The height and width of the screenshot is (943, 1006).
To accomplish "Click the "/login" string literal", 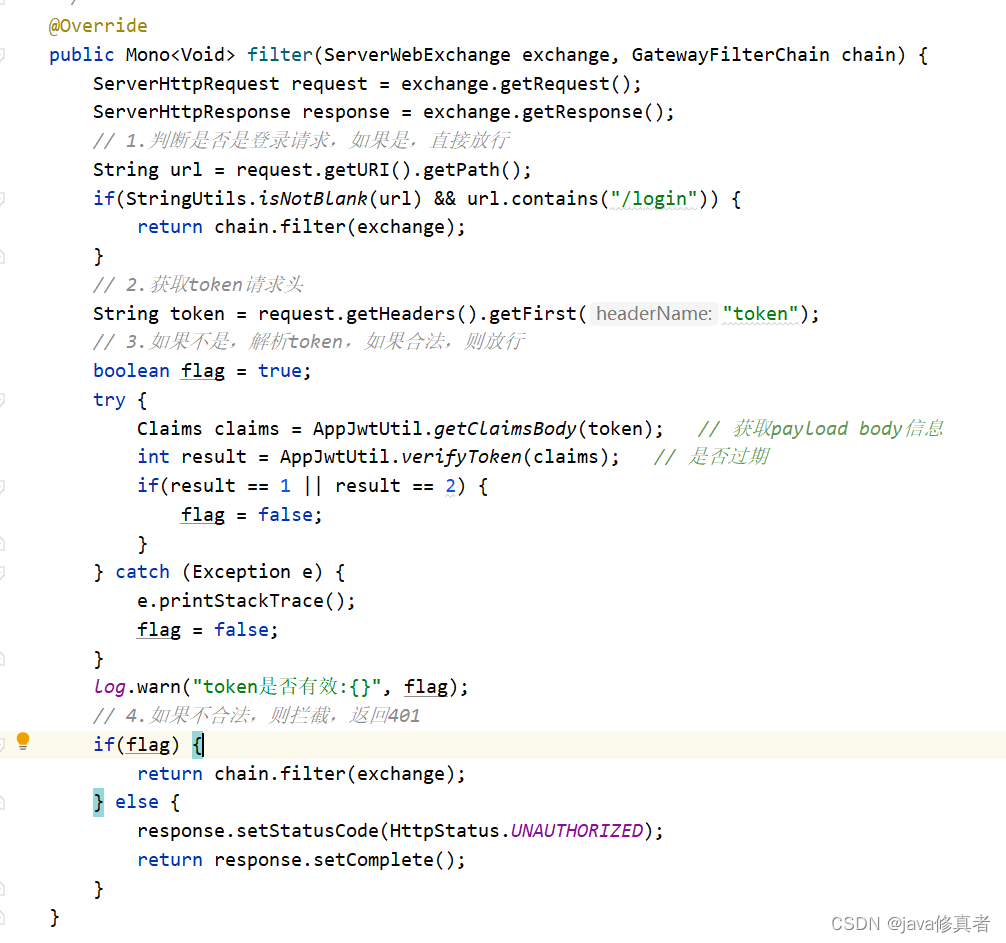I will [654, 199].
